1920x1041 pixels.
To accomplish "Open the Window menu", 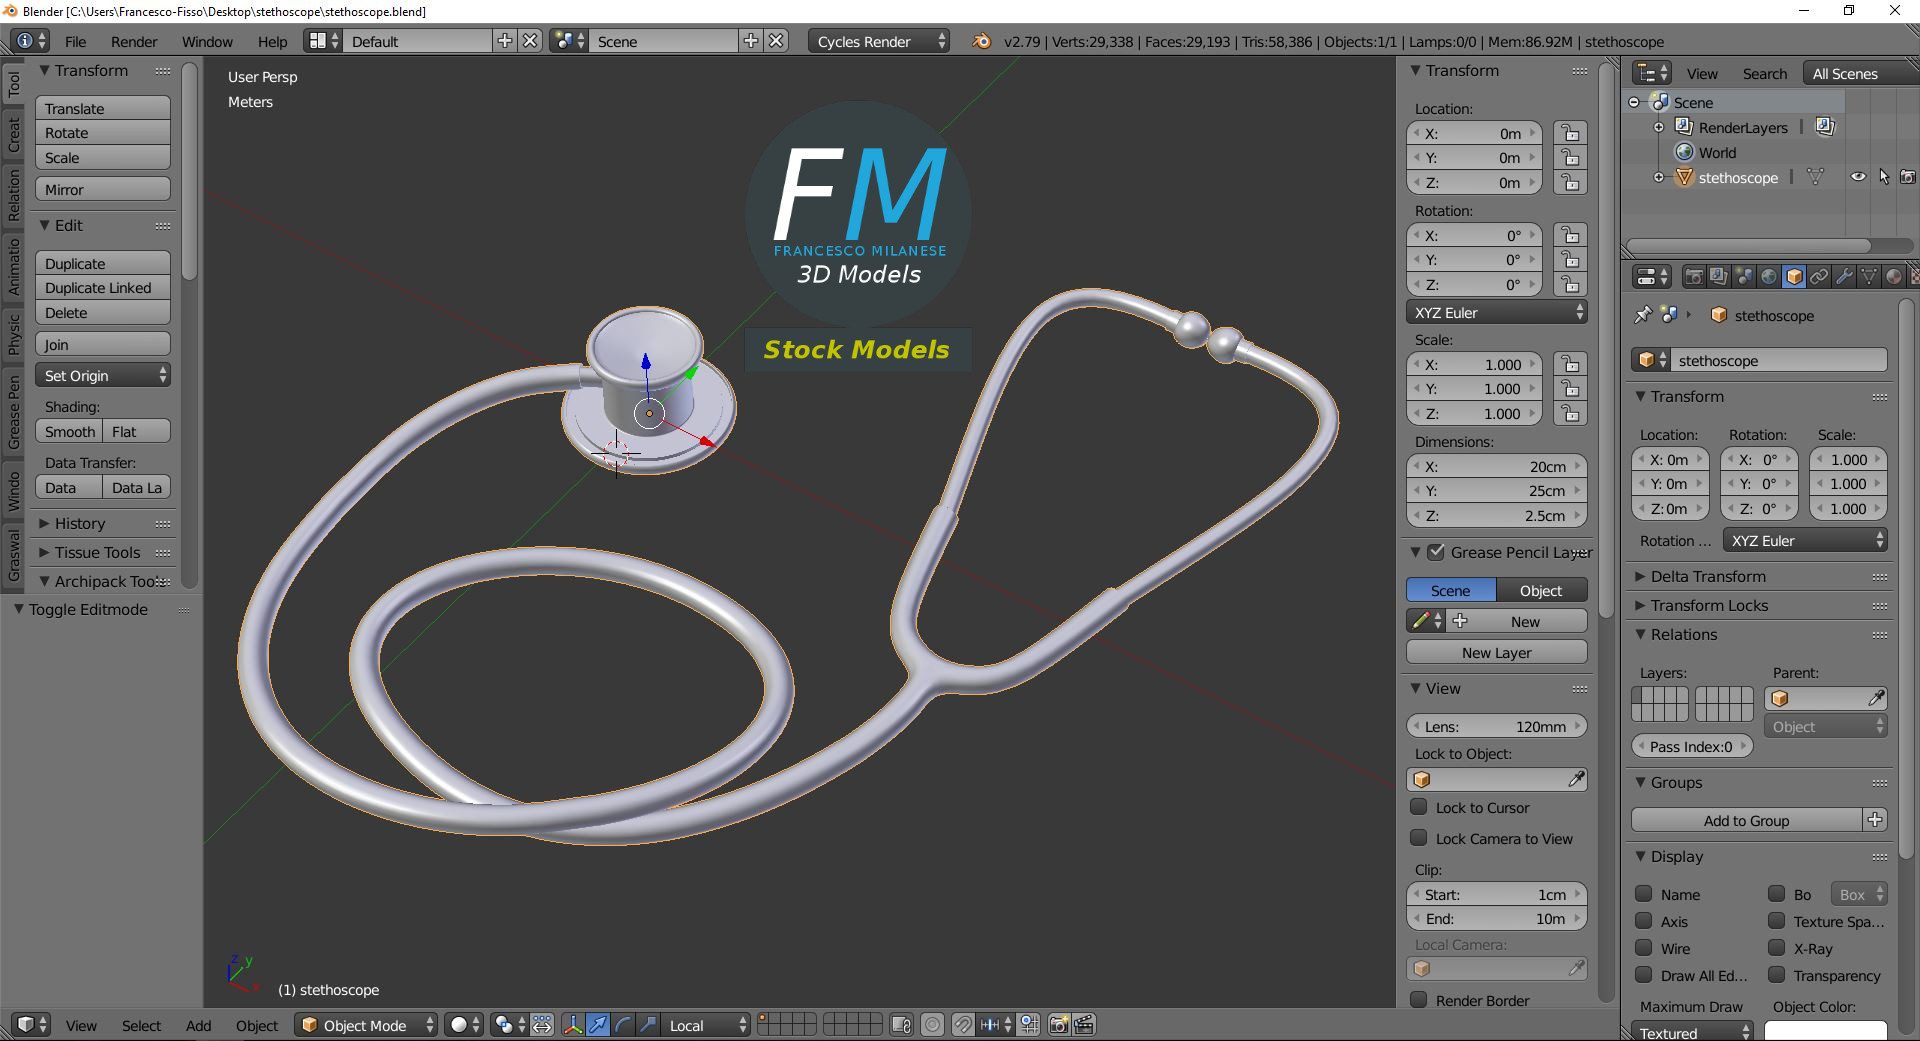I will coord(207,41).
